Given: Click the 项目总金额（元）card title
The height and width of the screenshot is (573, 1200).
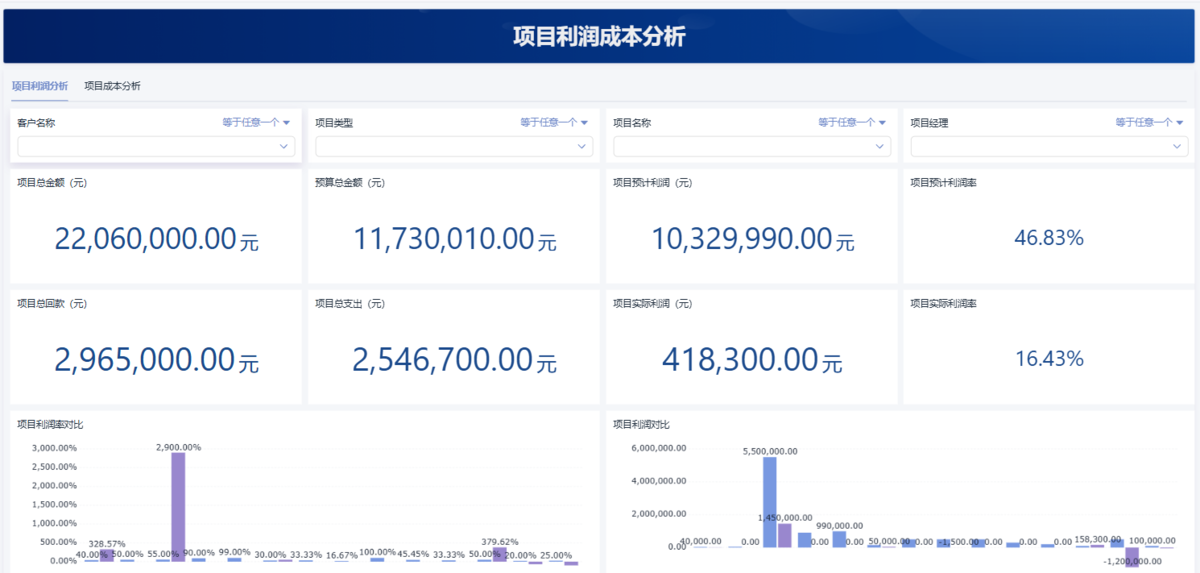Looking at the screenshot, I should (x=52, y=182).
